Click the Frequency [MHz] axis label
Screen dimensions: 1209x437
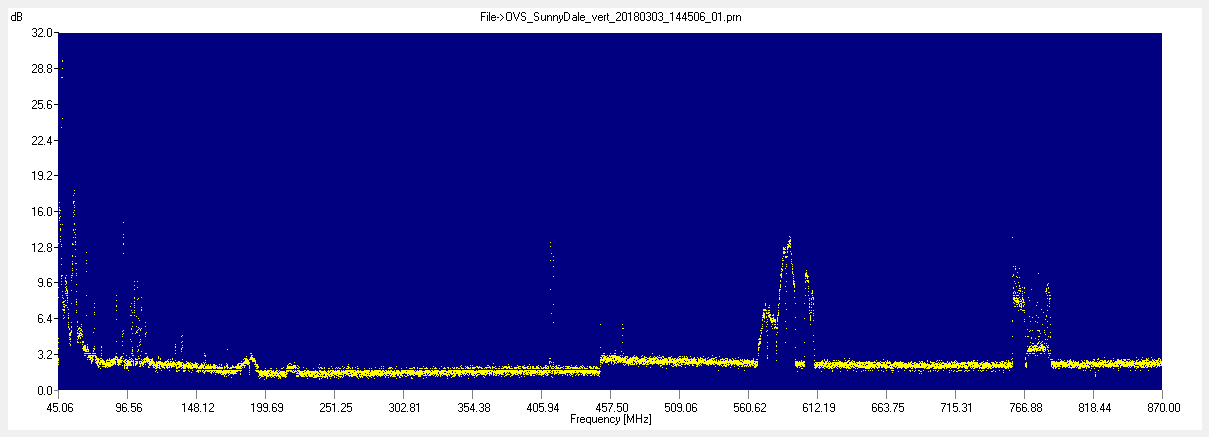click(x=610, y=419)
